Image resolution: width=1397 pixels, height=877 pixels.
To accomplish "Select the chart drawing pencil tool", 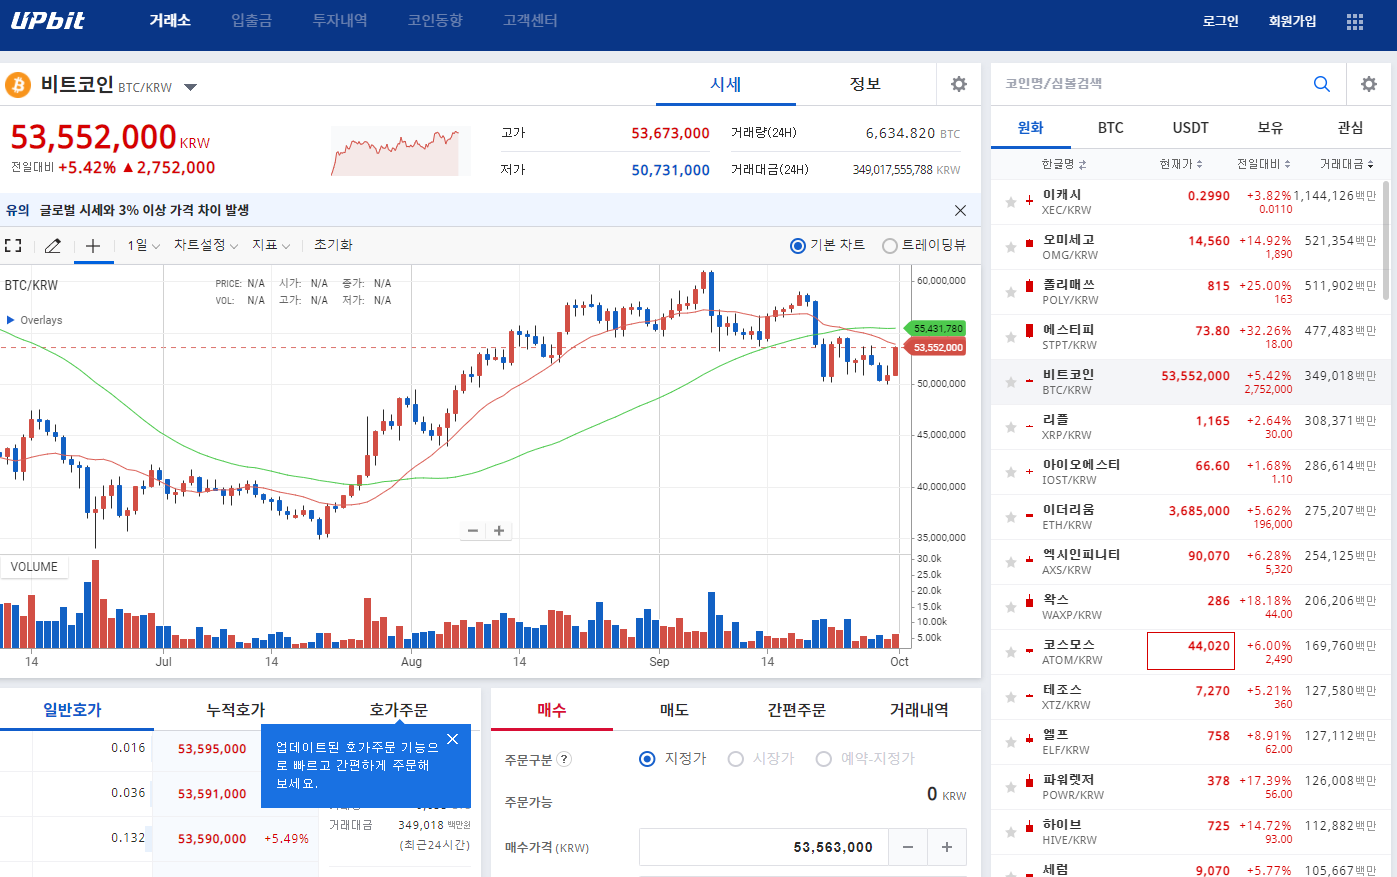I will pyautogui.click(x=53, y=245).
